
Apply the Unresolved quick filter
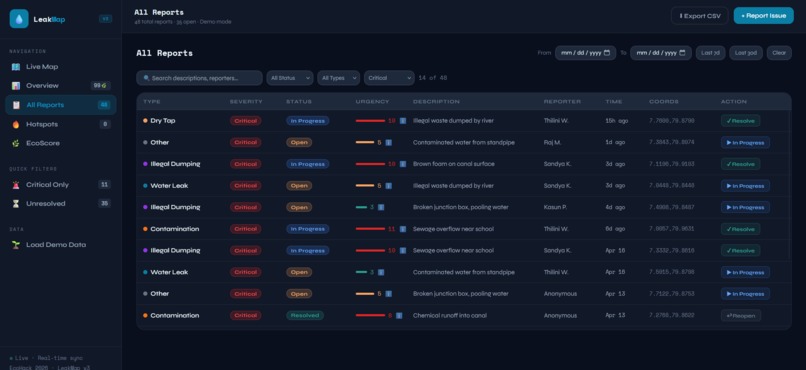click(x=61, y=204)
